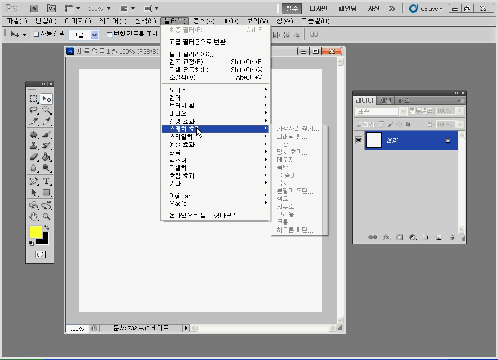Select the Clone Stamp tool
The image size is (498, 360).
click(34, 146)
